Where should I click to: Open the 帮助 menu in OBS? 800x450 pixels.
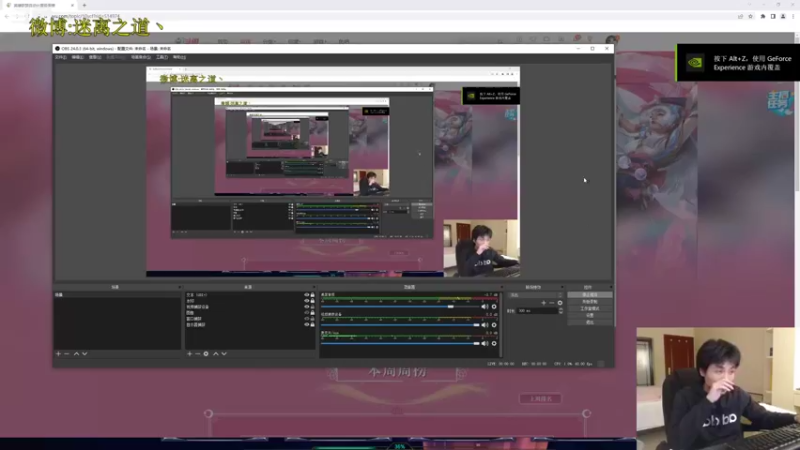[x=179, y=57]
